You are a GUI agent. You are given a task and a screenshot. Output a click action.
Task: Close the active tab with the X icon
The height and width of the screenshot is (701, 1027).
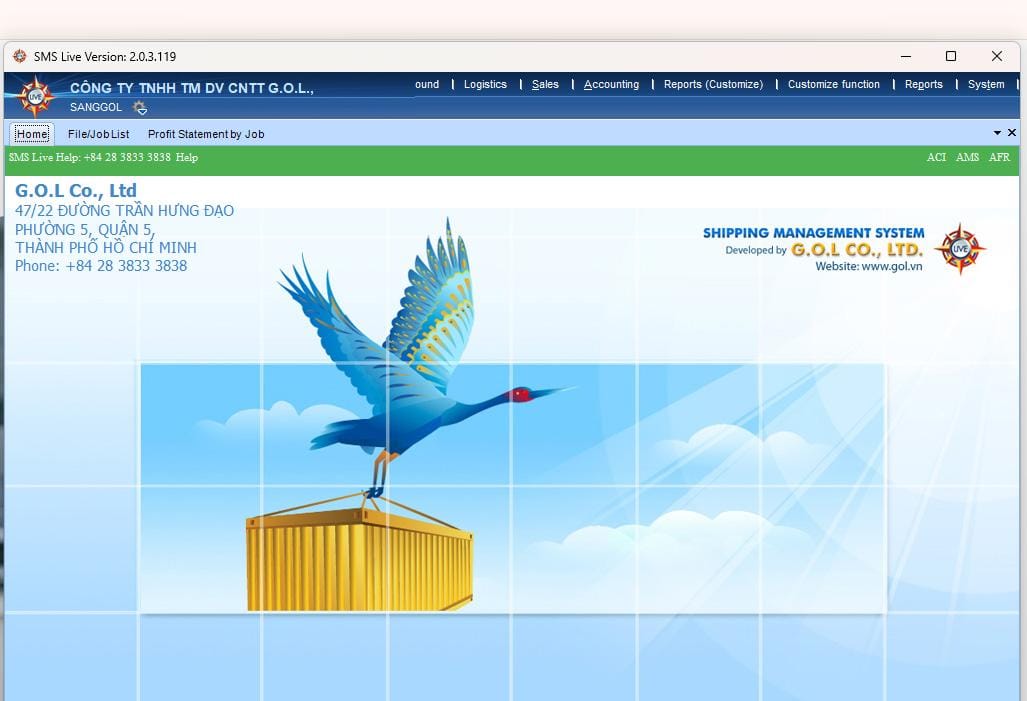pyautogui.click(x=1012, y=133)
